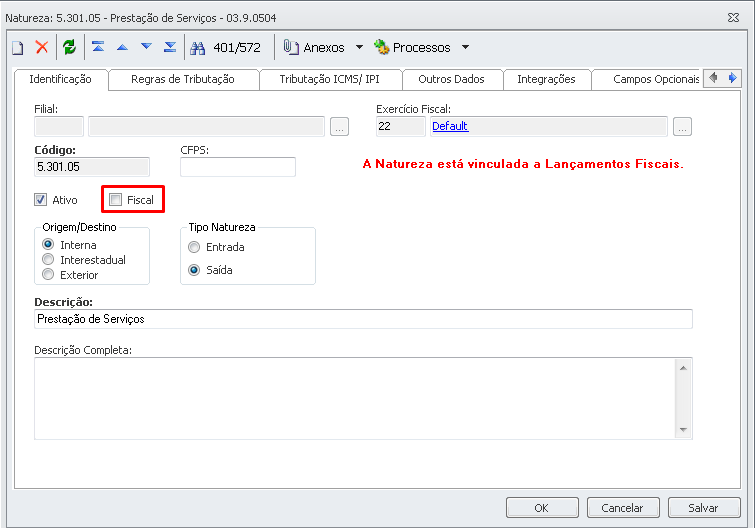Refresh the record with green arrows icon

[x=69, y=47]
